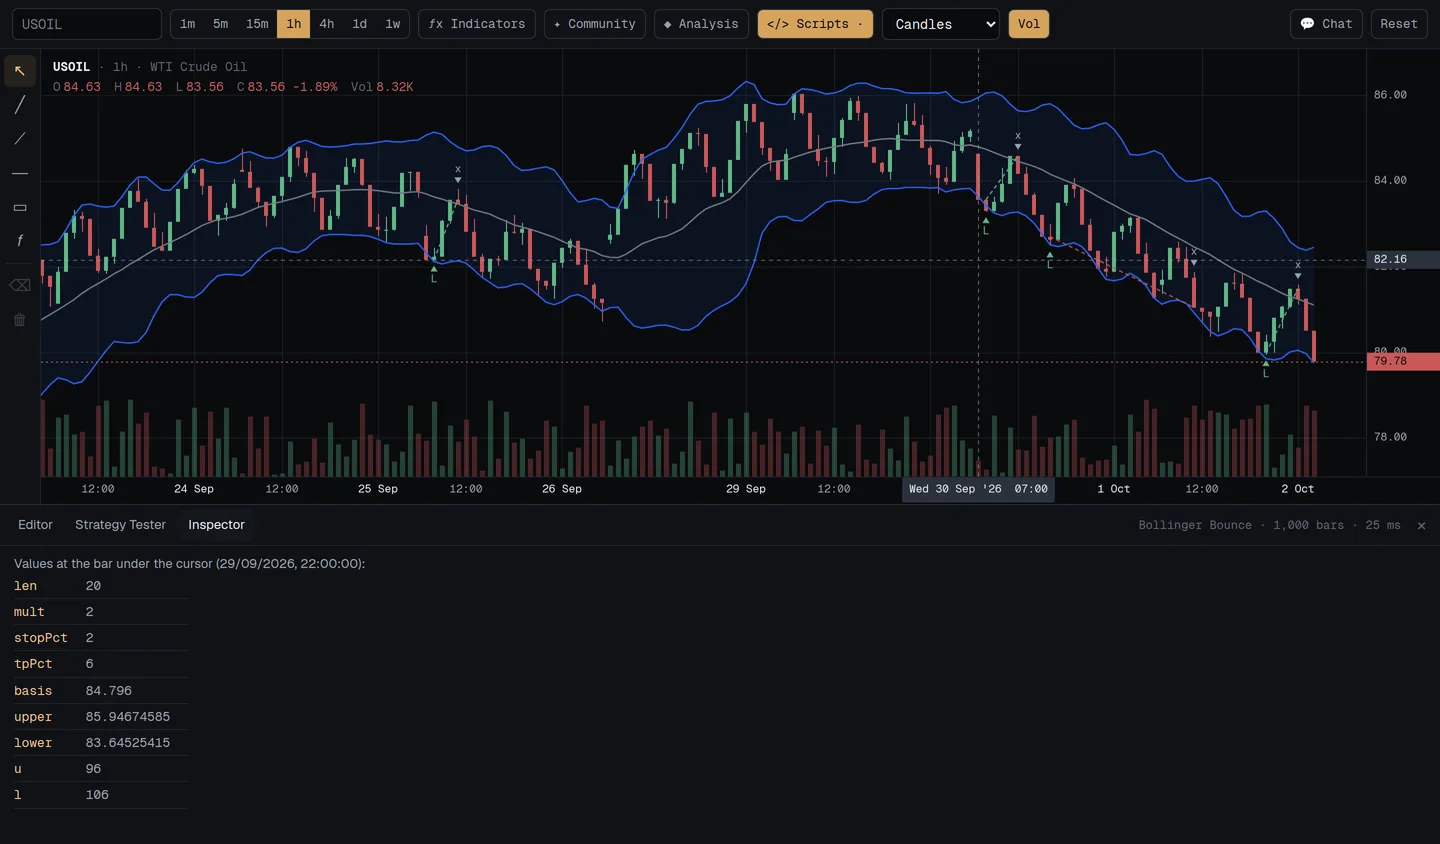The image size is (1440, 844).
Task: Click the 'lower' value 83.64525415
Action: 128,743
